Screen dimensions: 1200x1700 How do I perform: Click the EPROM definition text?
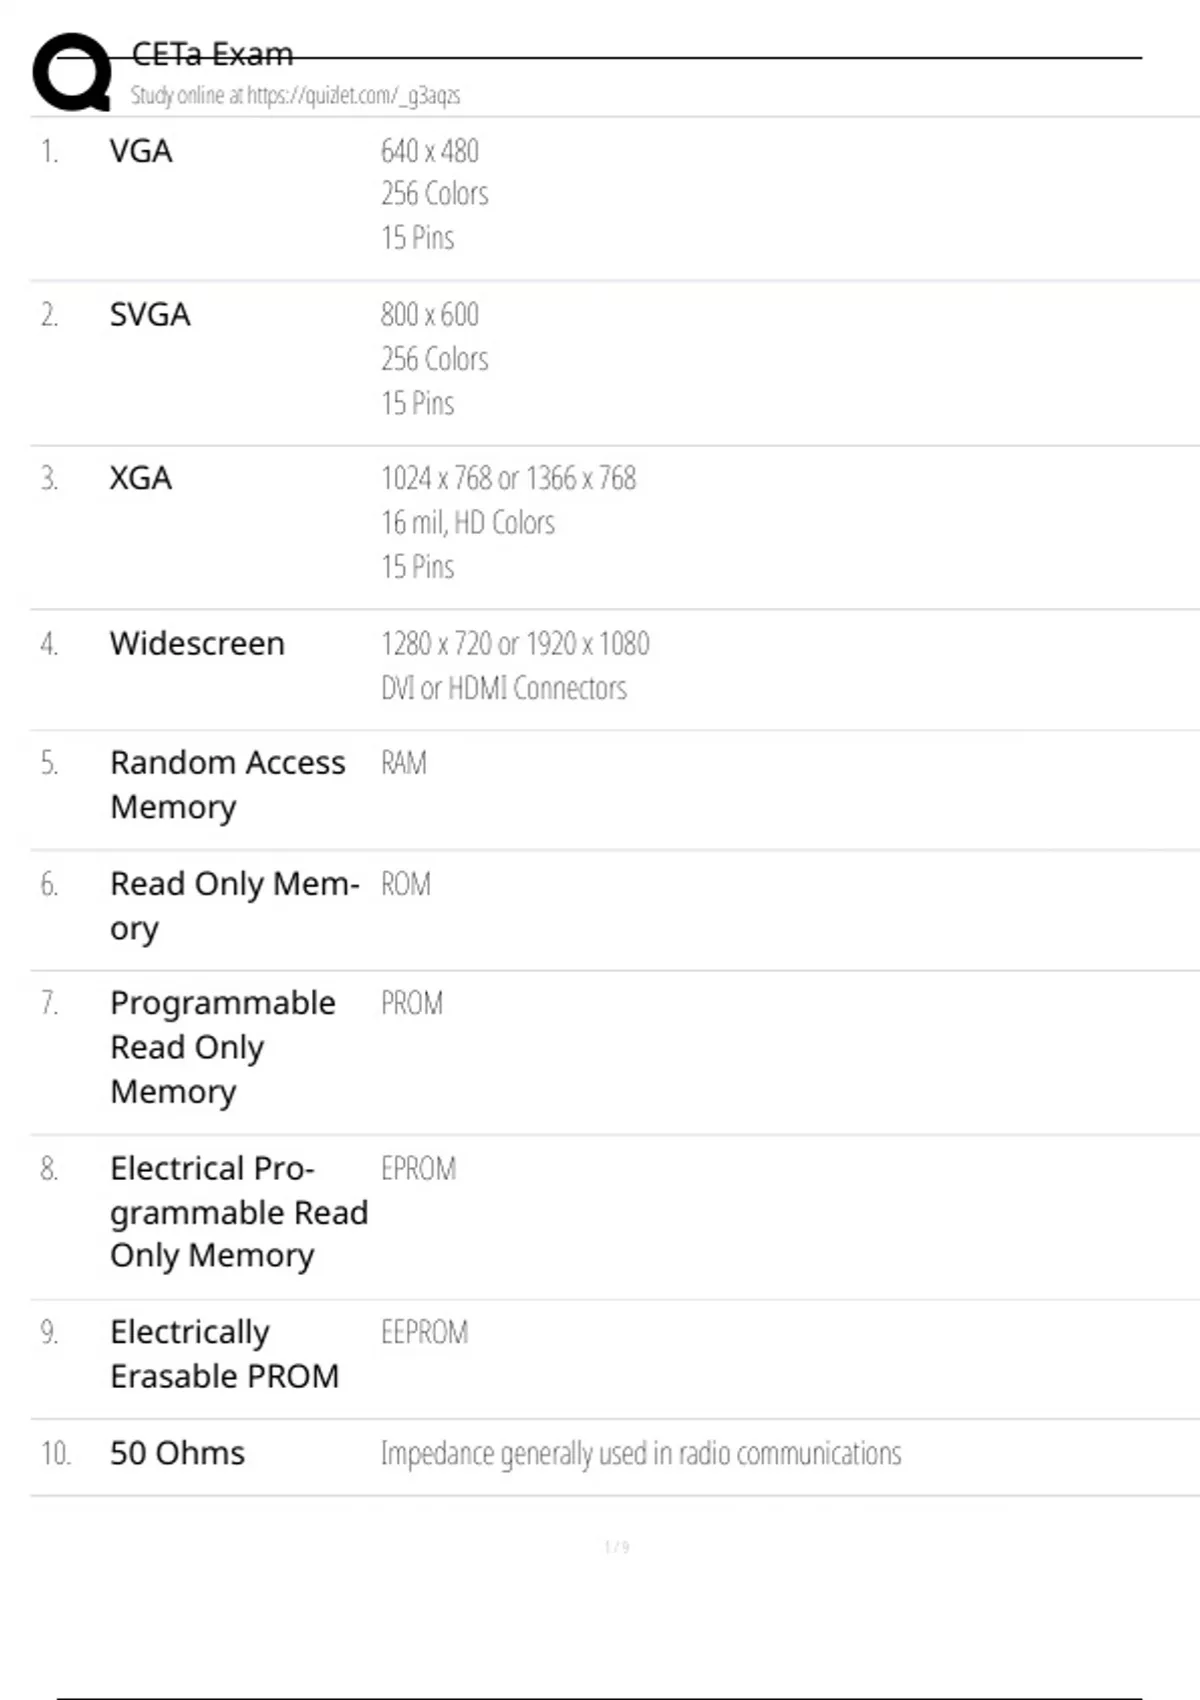pos(418,1168)
